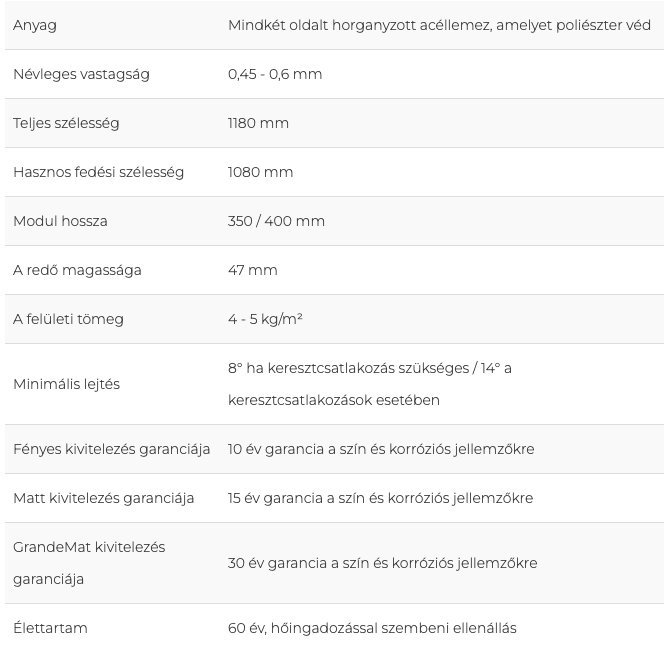664x650 pixels.
Task: Click the Fényes kivitelezés garanciája label
Action: (111, 449)
